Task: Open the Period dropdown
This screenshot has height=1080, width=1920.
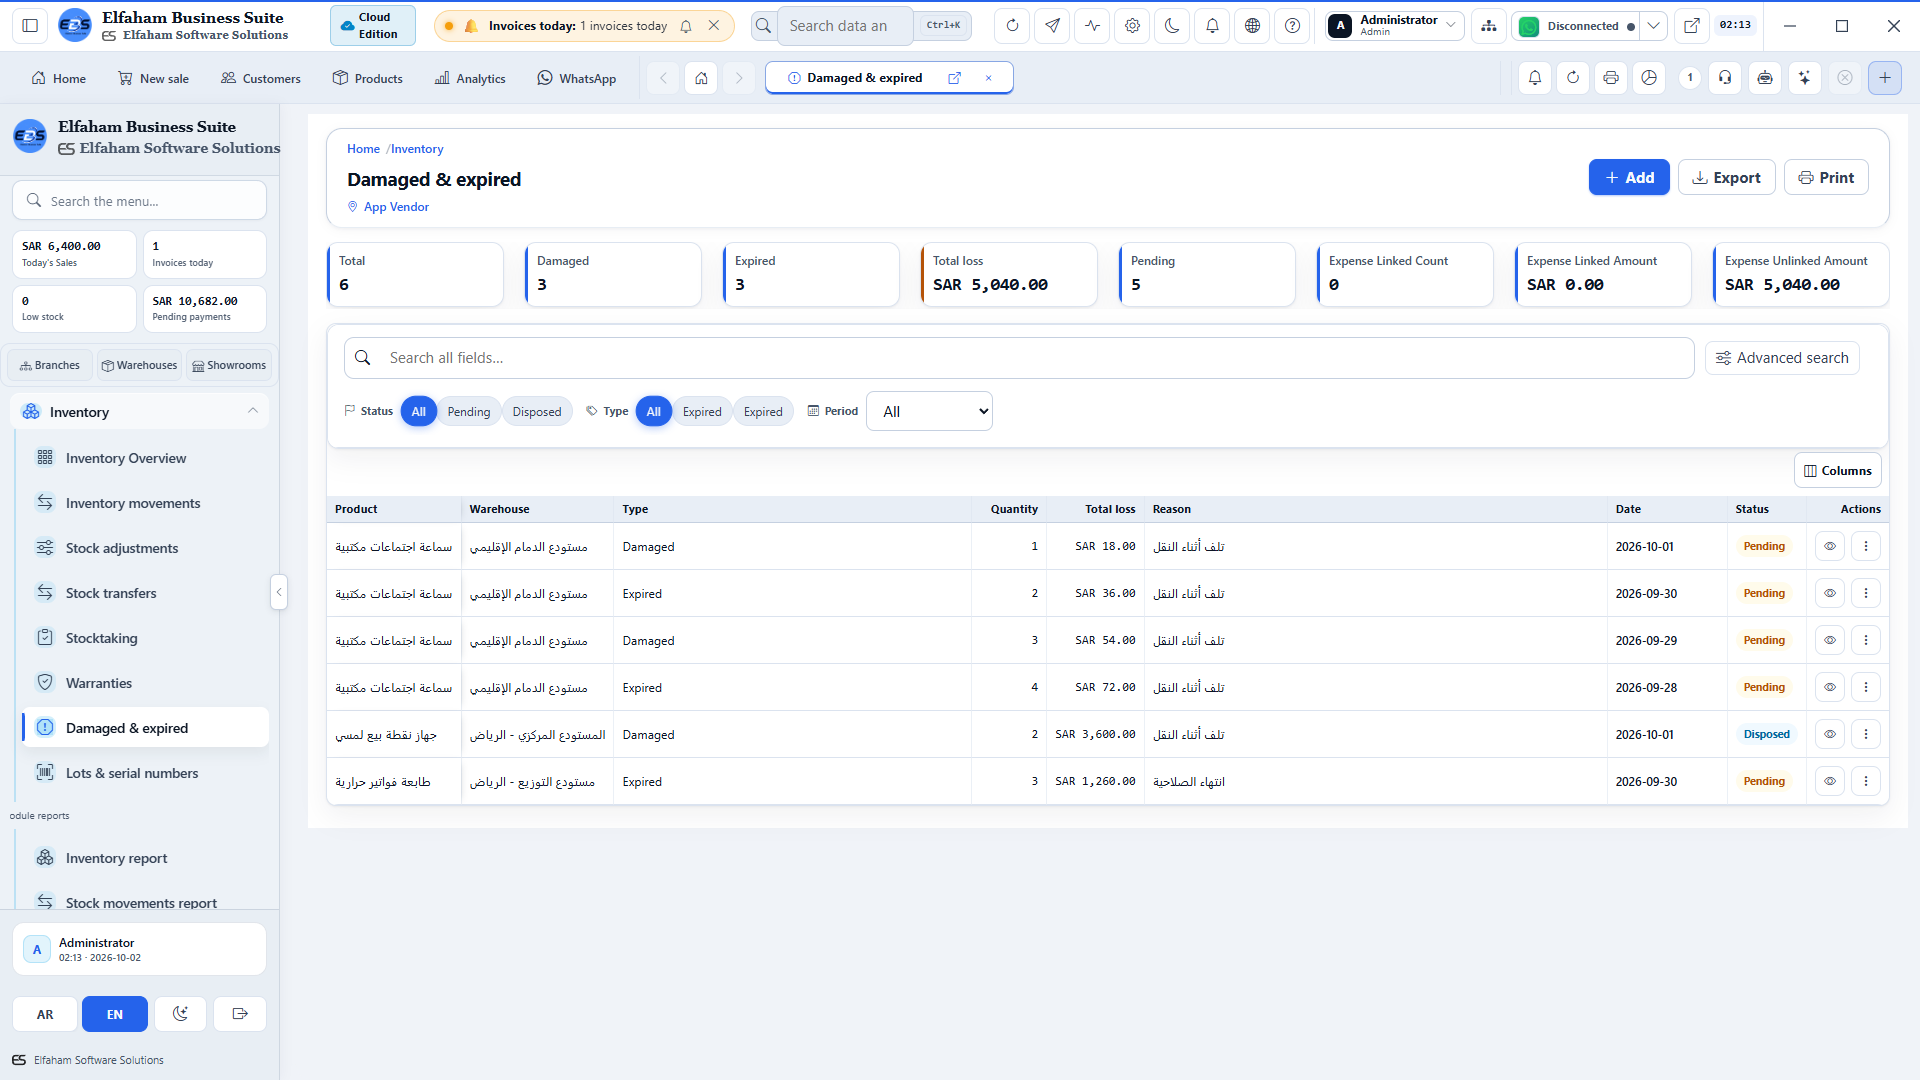Action: tap(929, 412)
